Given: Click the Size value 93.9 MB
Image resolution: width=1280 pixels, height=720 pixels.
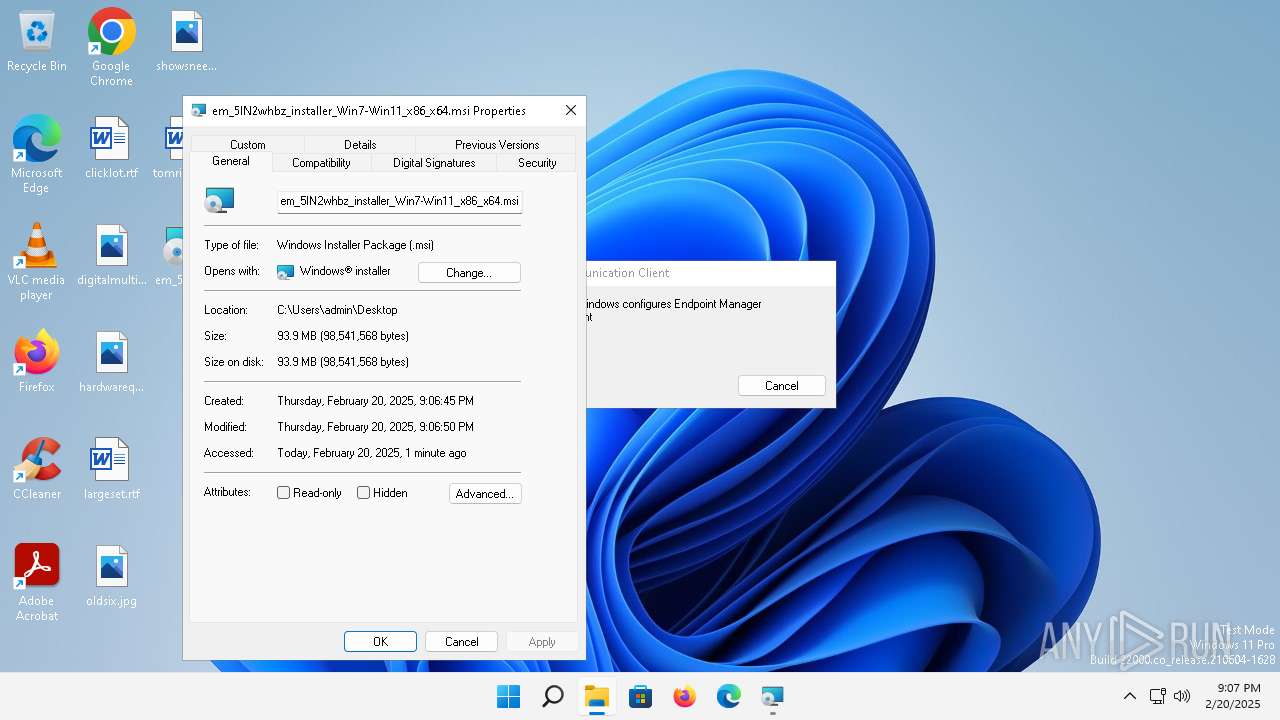Looking at the screenshot, I should click(343, 336).
